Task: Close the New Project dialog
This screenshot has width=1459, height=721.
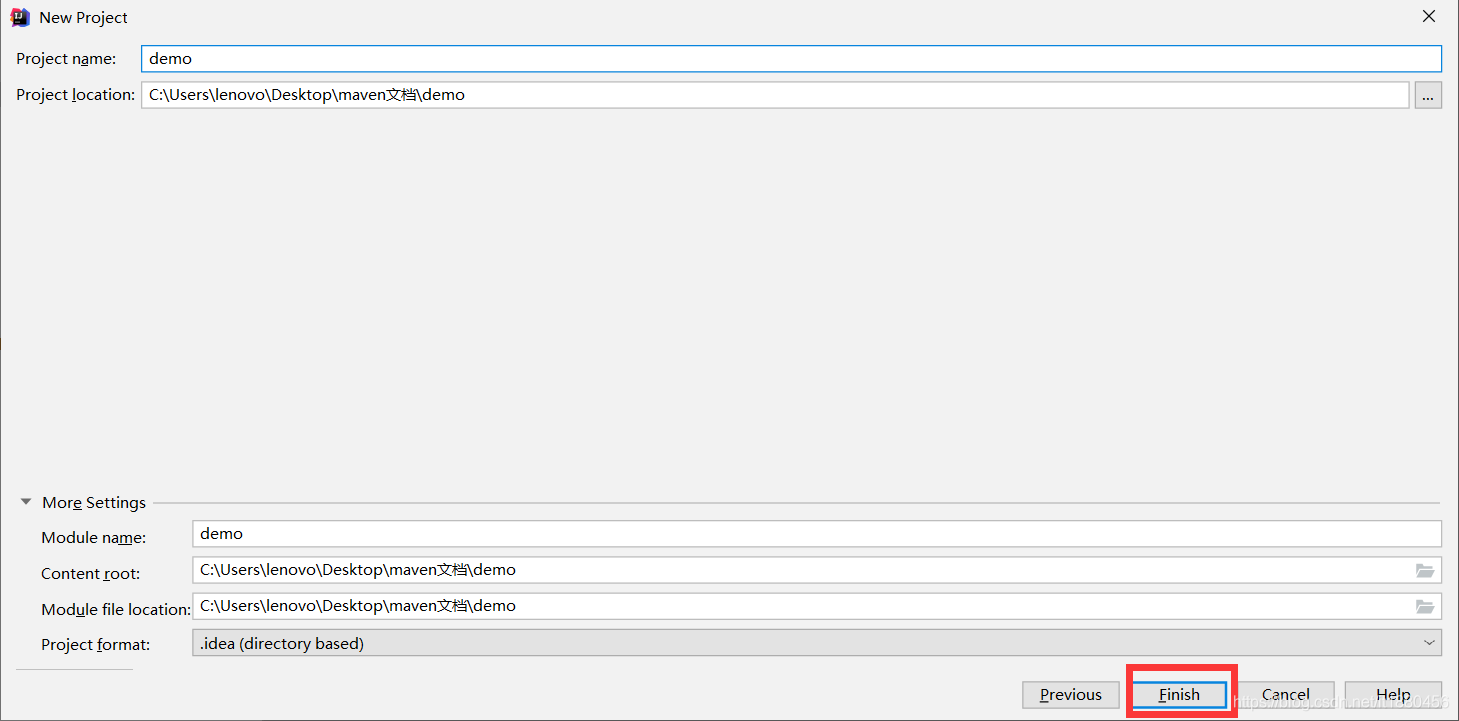Action: pyautogui.click(x=1429, y=17)
